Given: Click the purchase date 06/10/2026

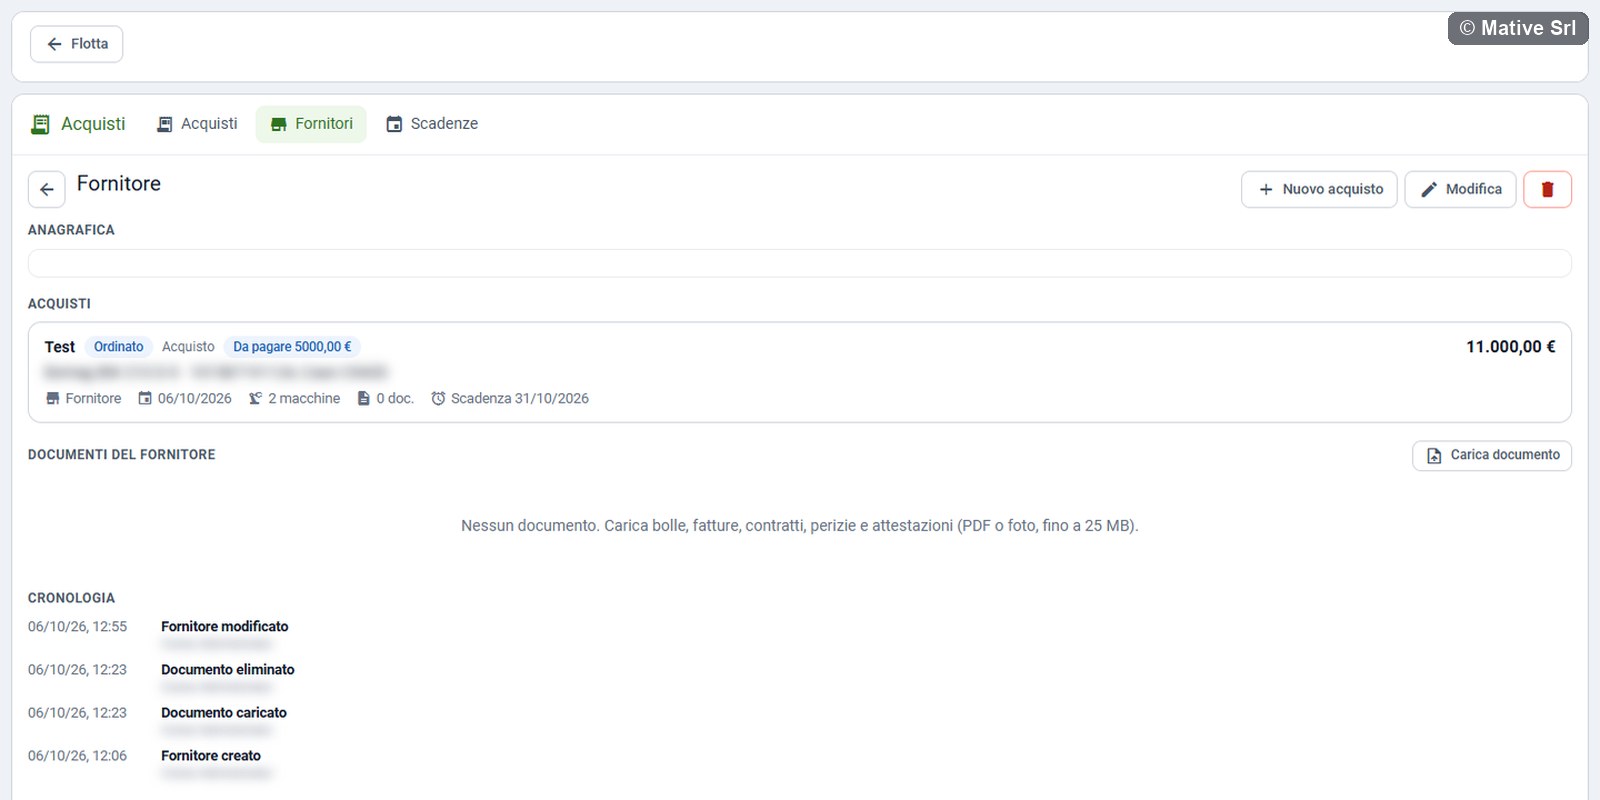Looking at the screenshot, I should (x=195, y=398).
